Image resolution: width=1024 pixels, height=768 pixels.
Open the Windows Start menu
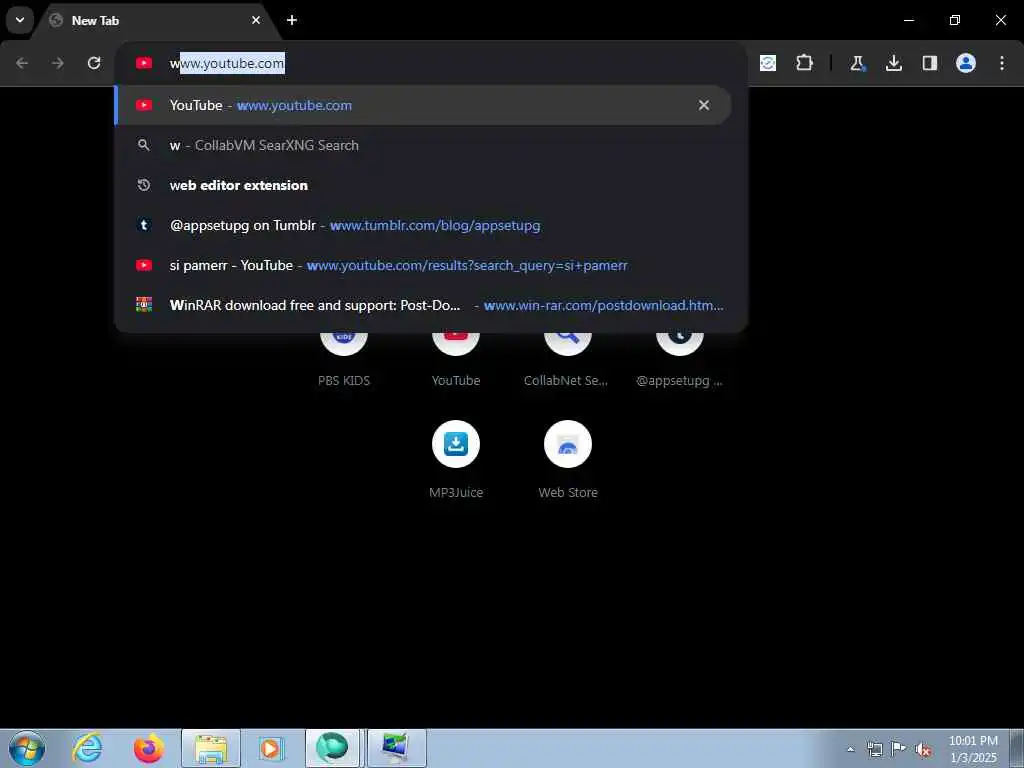click(x=27, y=748)
